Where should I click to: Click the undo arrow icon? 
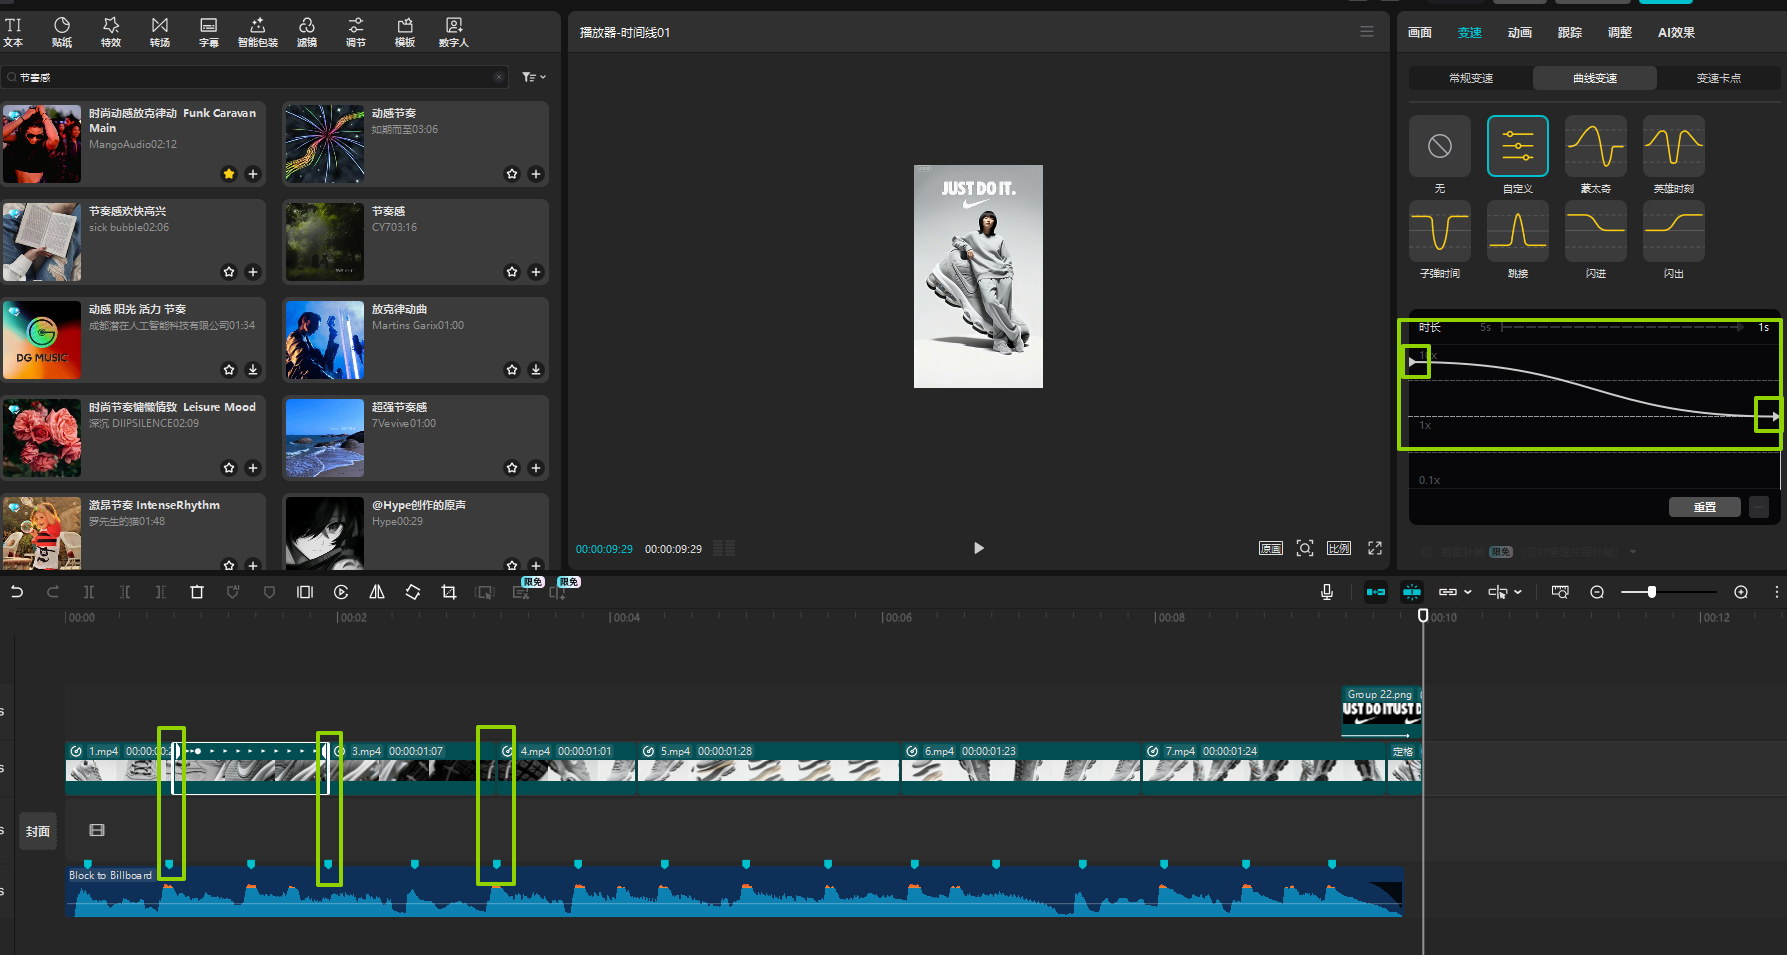click(x=17, y=592)
